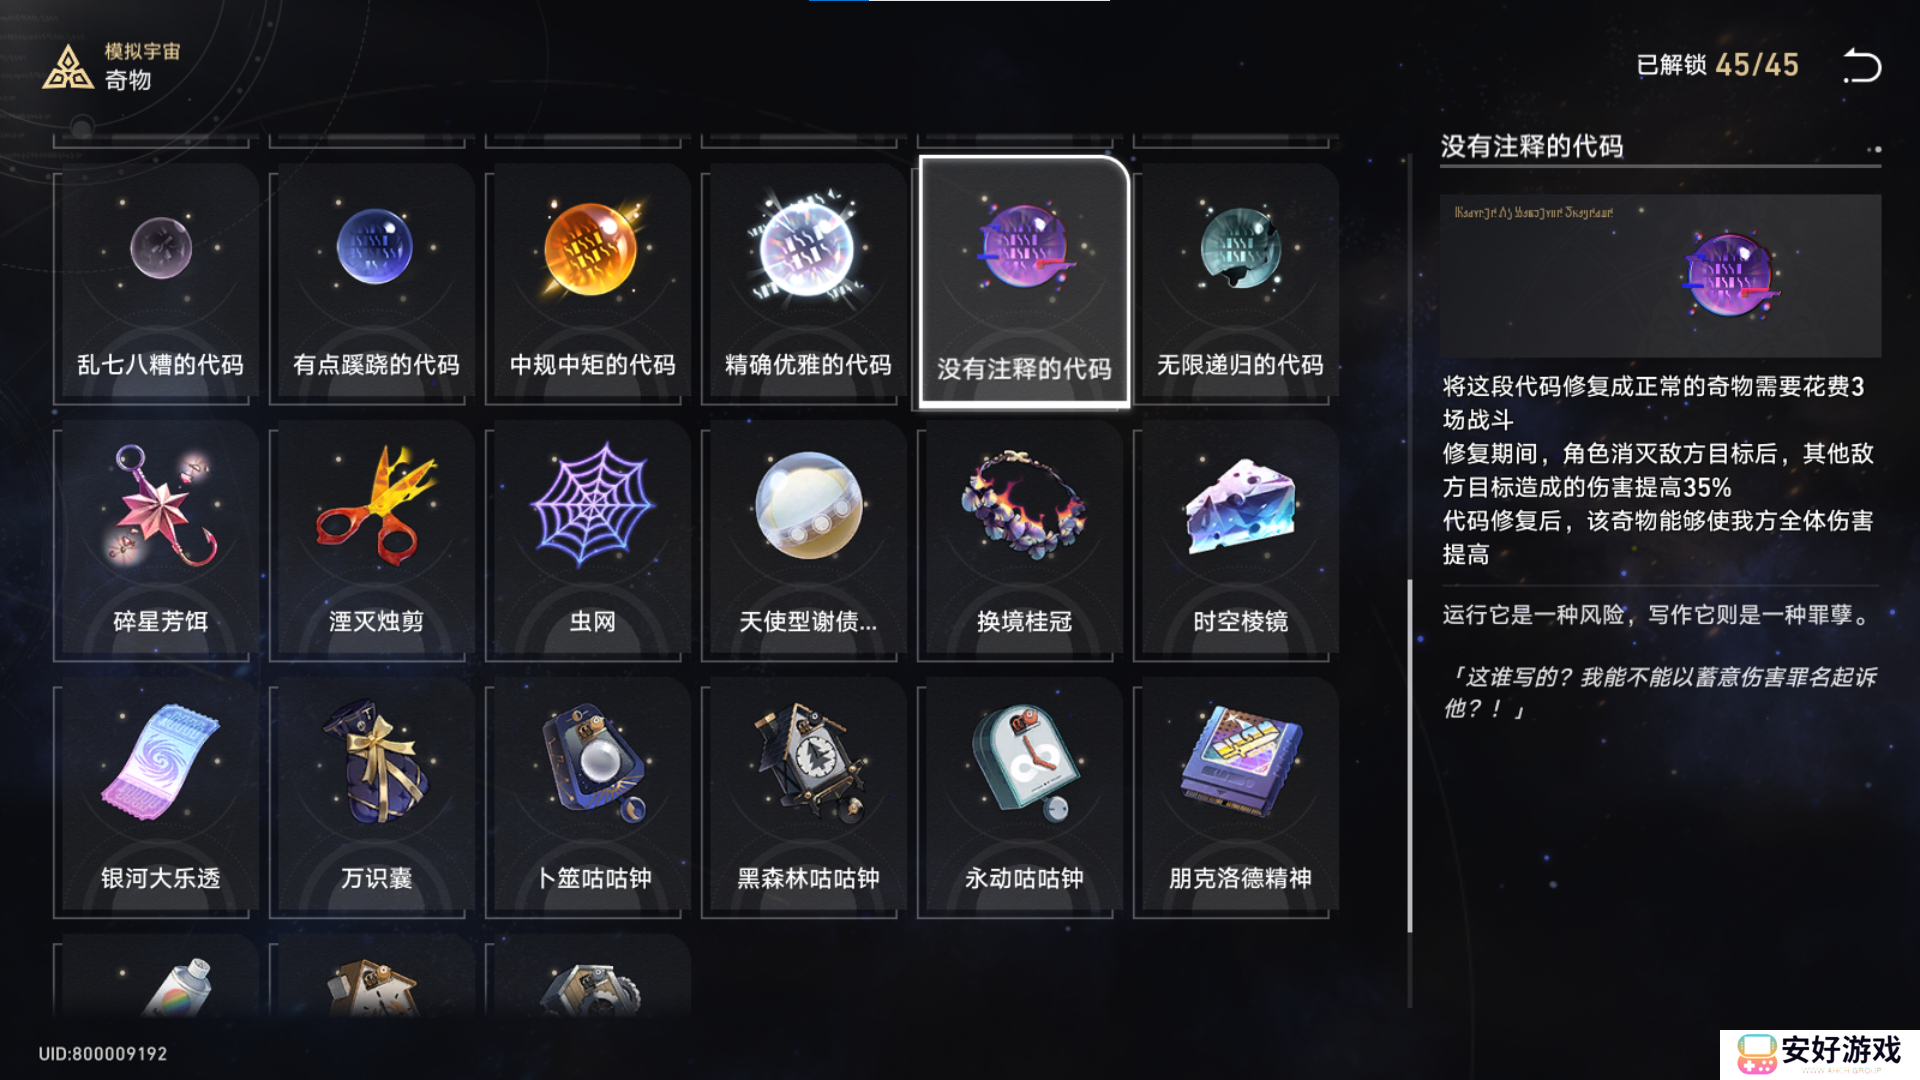Click the 没有注释的代码 detail preview image

1660,276
